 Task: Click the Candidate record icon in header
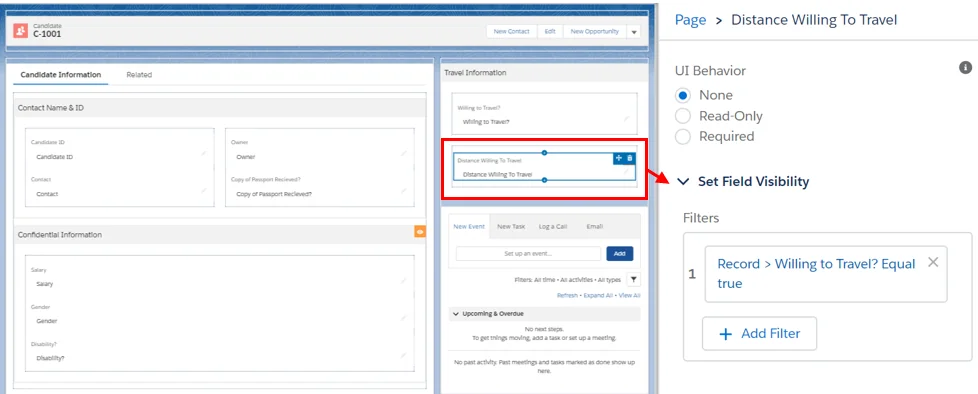tap(21, 31)
